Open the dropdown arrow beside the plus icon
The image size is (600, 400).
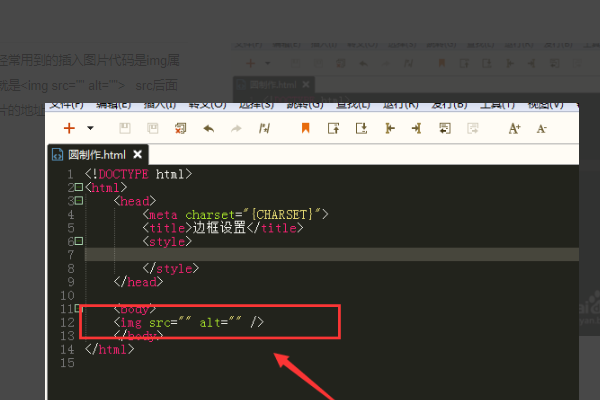(x=90, y=128)
